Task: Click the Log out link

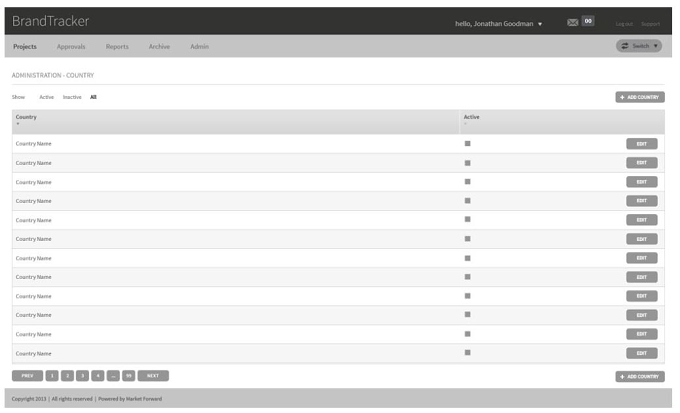Action: click(624, 24)
